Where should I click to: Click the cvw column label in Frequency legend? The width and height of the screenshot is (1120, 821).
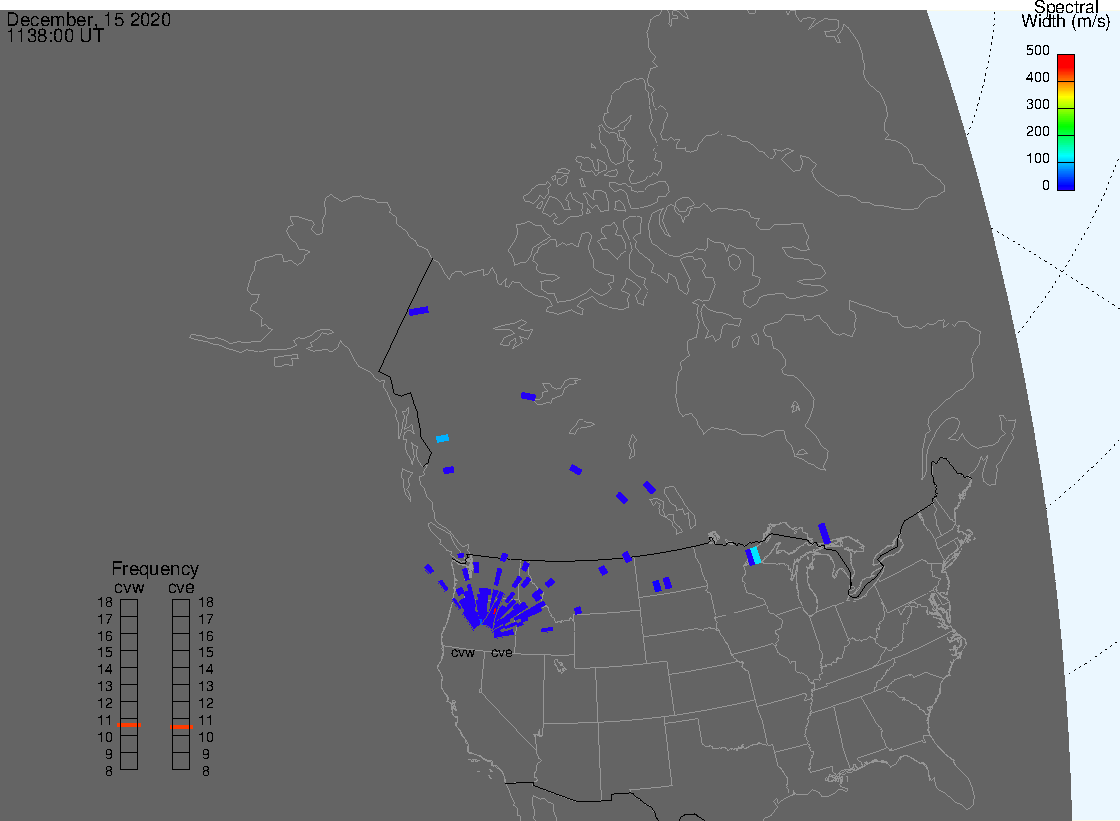(129, 587)
